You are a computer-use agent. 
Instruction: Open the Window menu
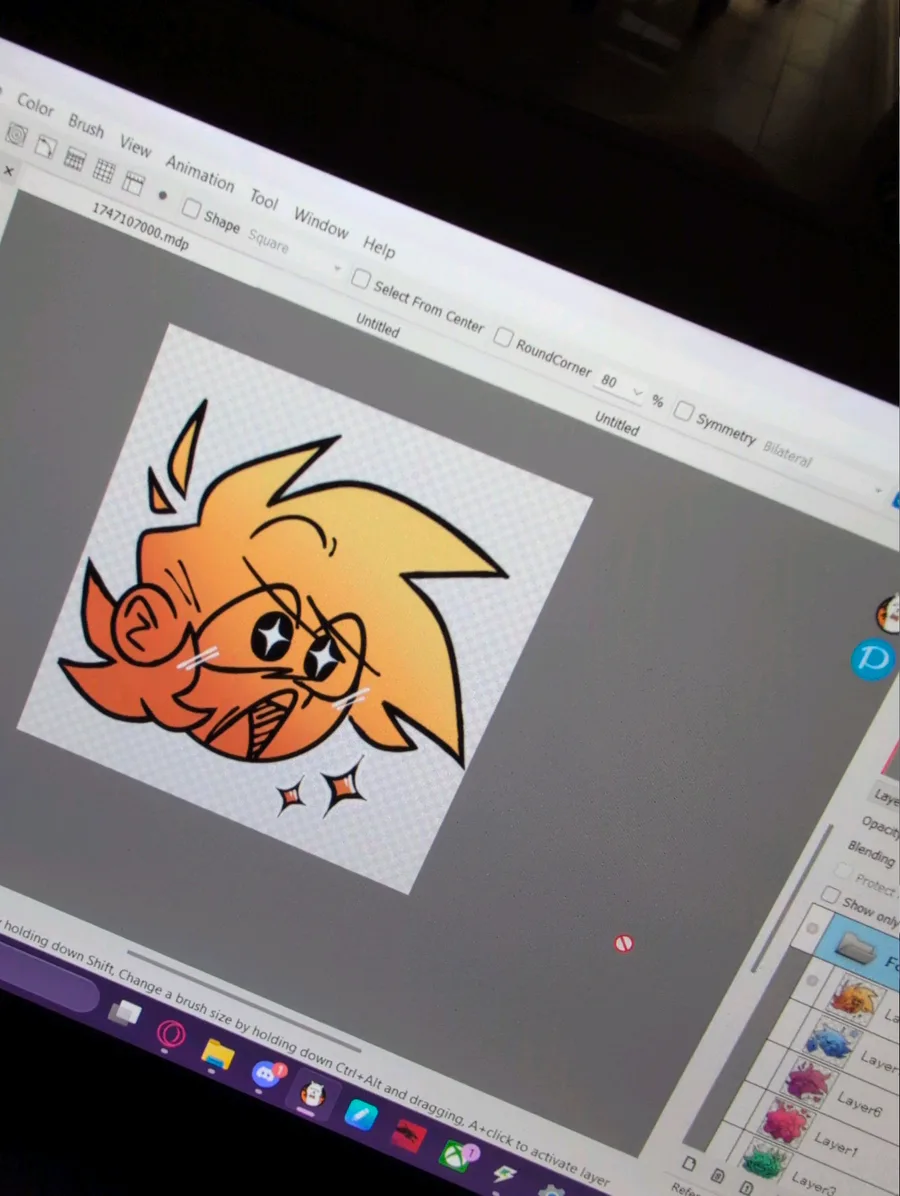(321, 222)
